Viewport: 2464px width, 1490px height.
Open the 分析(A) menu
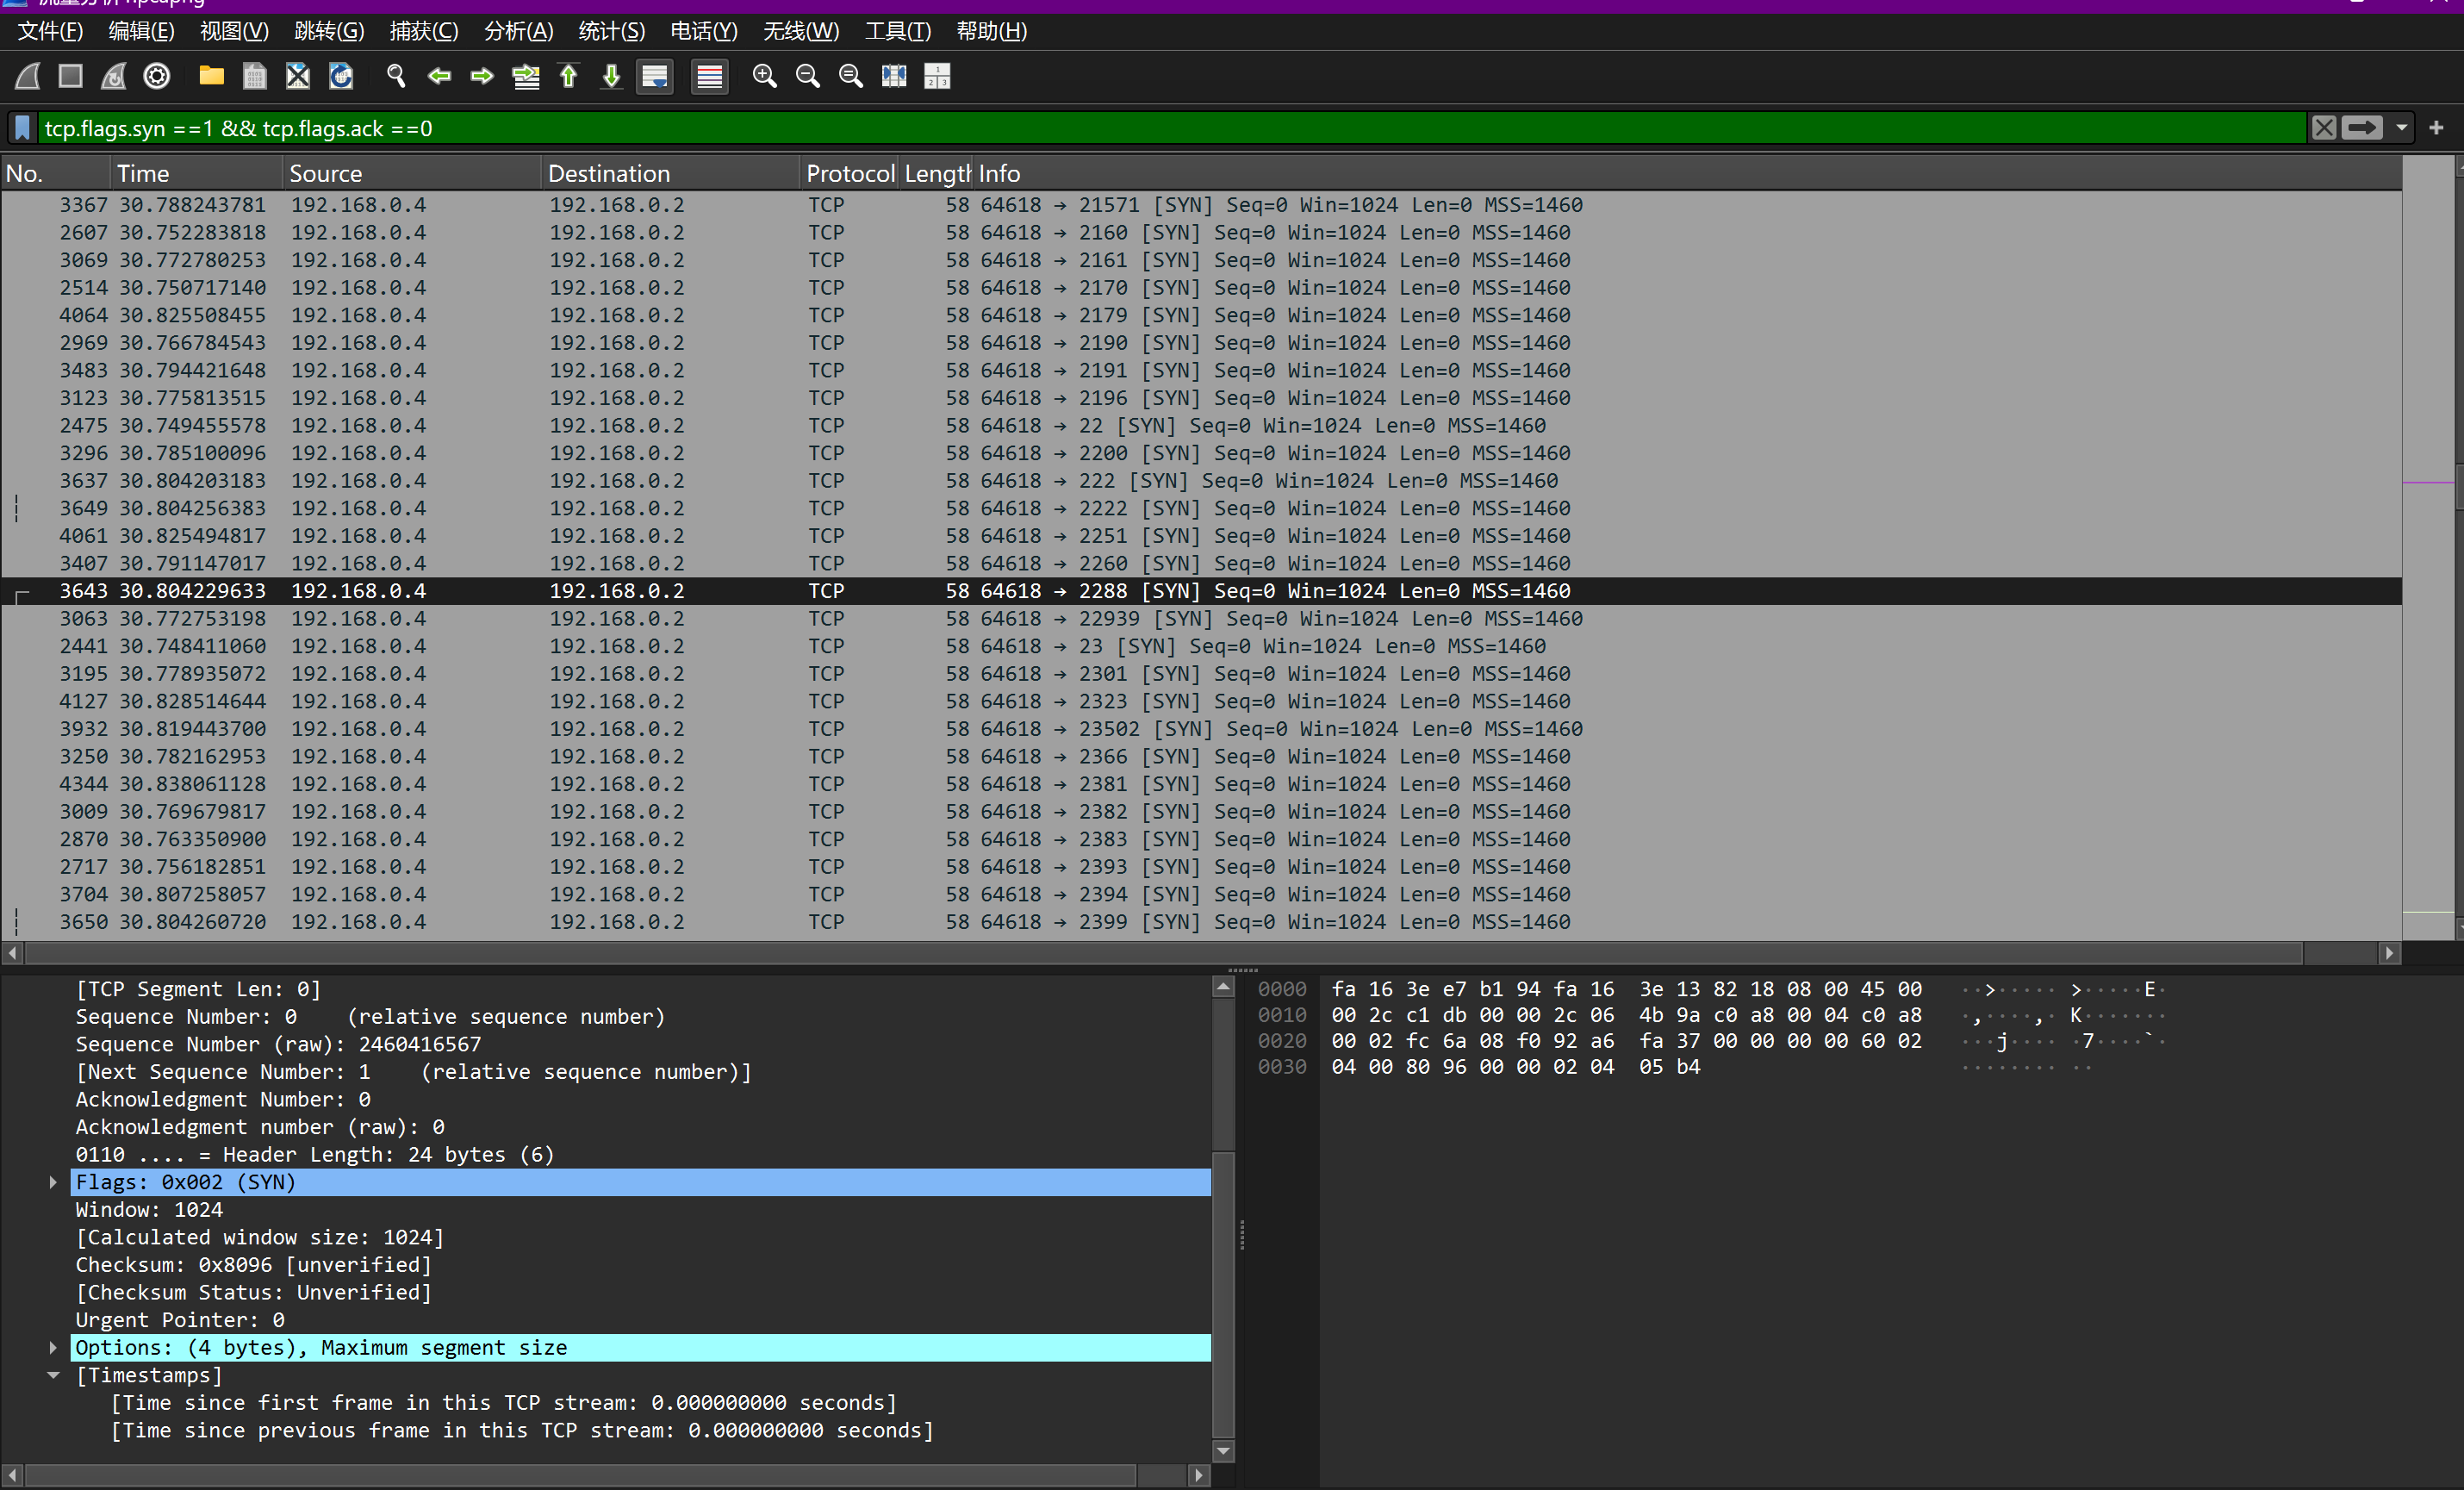(x=518, y=31)
